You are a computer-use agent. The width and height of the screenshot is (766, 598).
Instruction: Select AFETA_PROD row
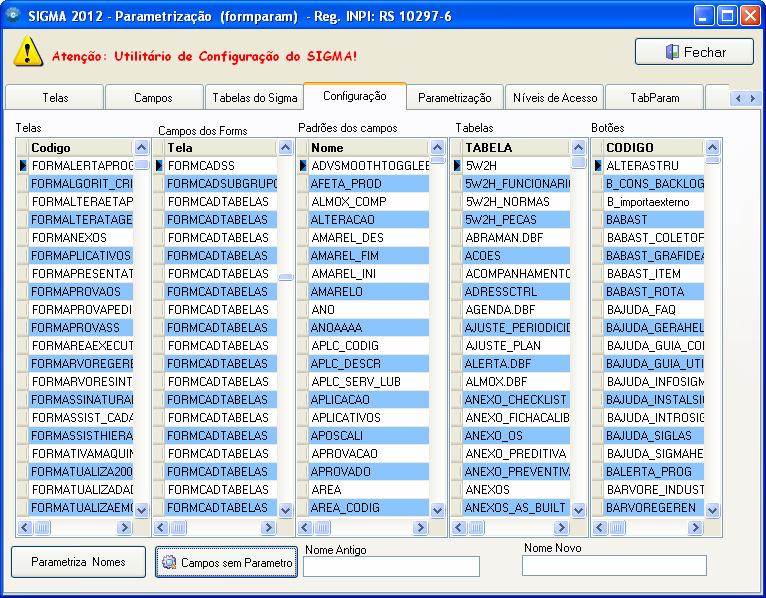(x=369, y=184)
